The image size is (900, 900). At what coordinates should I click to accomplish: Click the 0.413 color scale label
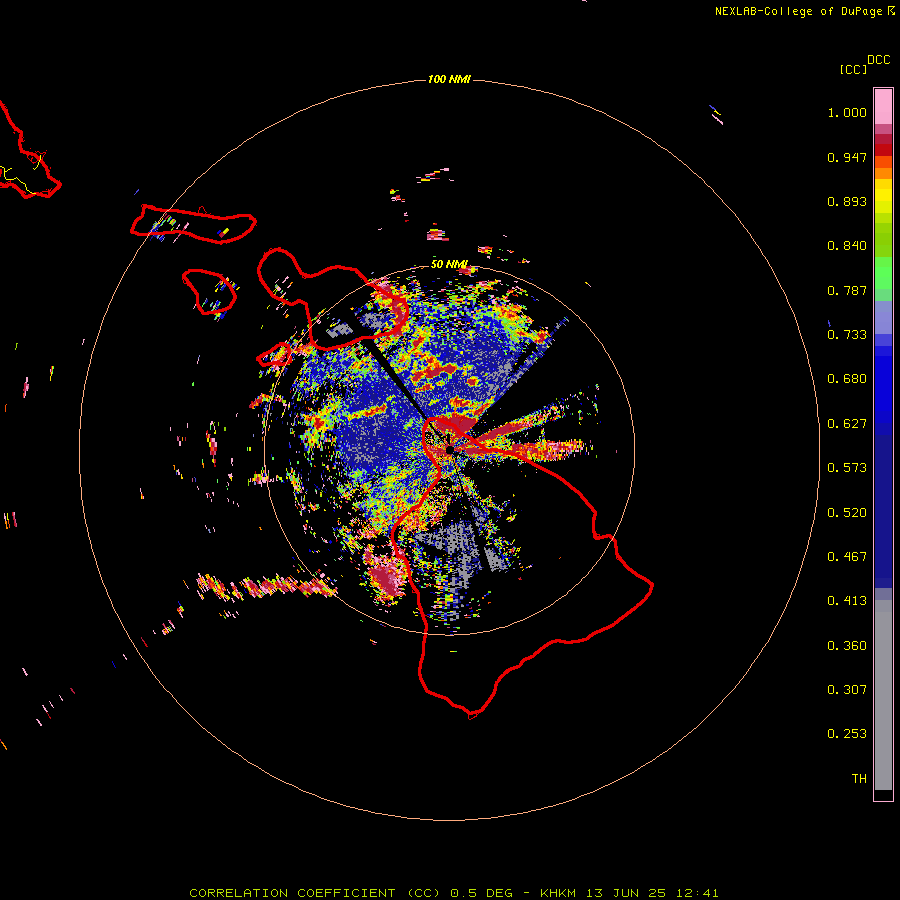coord(847,601)
